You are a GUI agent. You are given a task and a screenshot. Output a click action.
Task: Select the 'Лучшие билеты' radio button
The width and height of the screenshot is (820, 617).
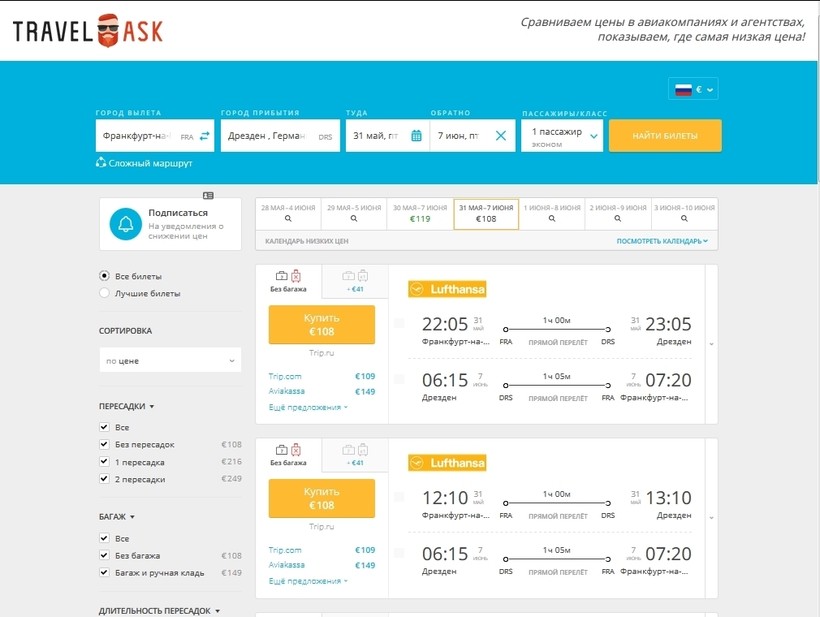(104, 293)
